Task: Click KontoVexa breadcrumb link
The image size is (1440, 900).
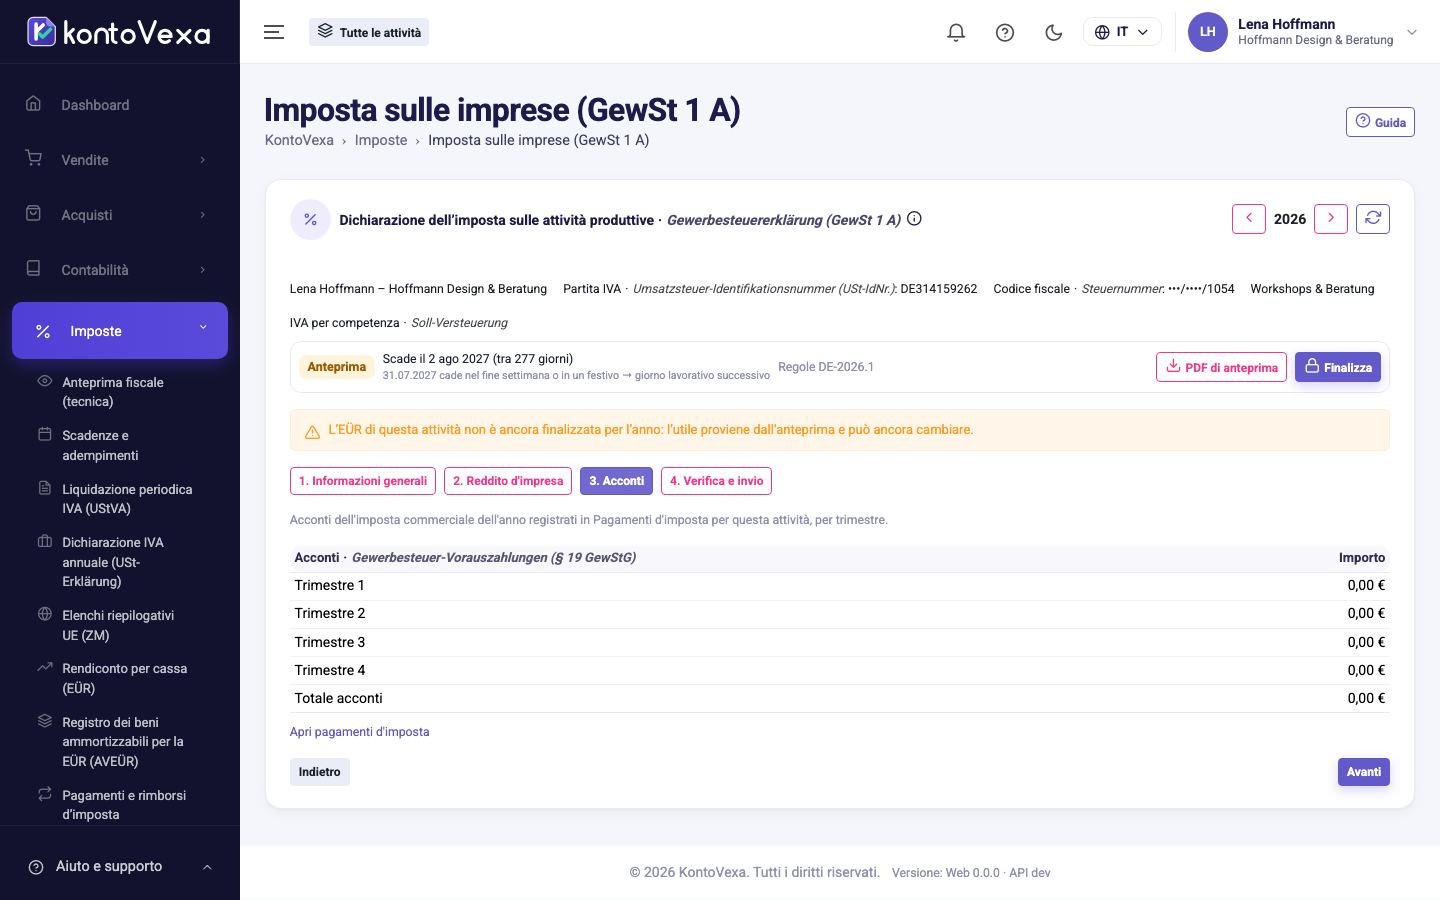Action: coord(299,140)
